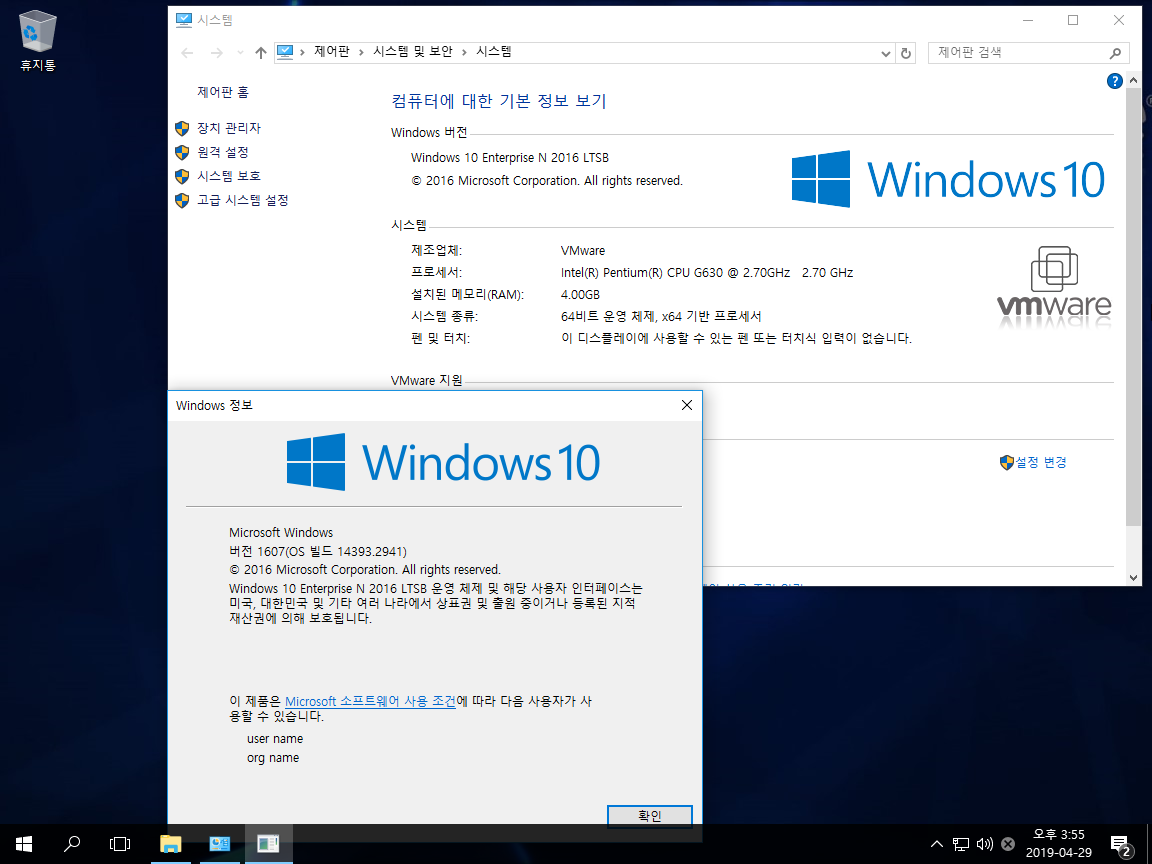This screenshot has width=1152, height=864.
Task: Show hidden tray icons chevron
Action: click(x=936, y=844)
